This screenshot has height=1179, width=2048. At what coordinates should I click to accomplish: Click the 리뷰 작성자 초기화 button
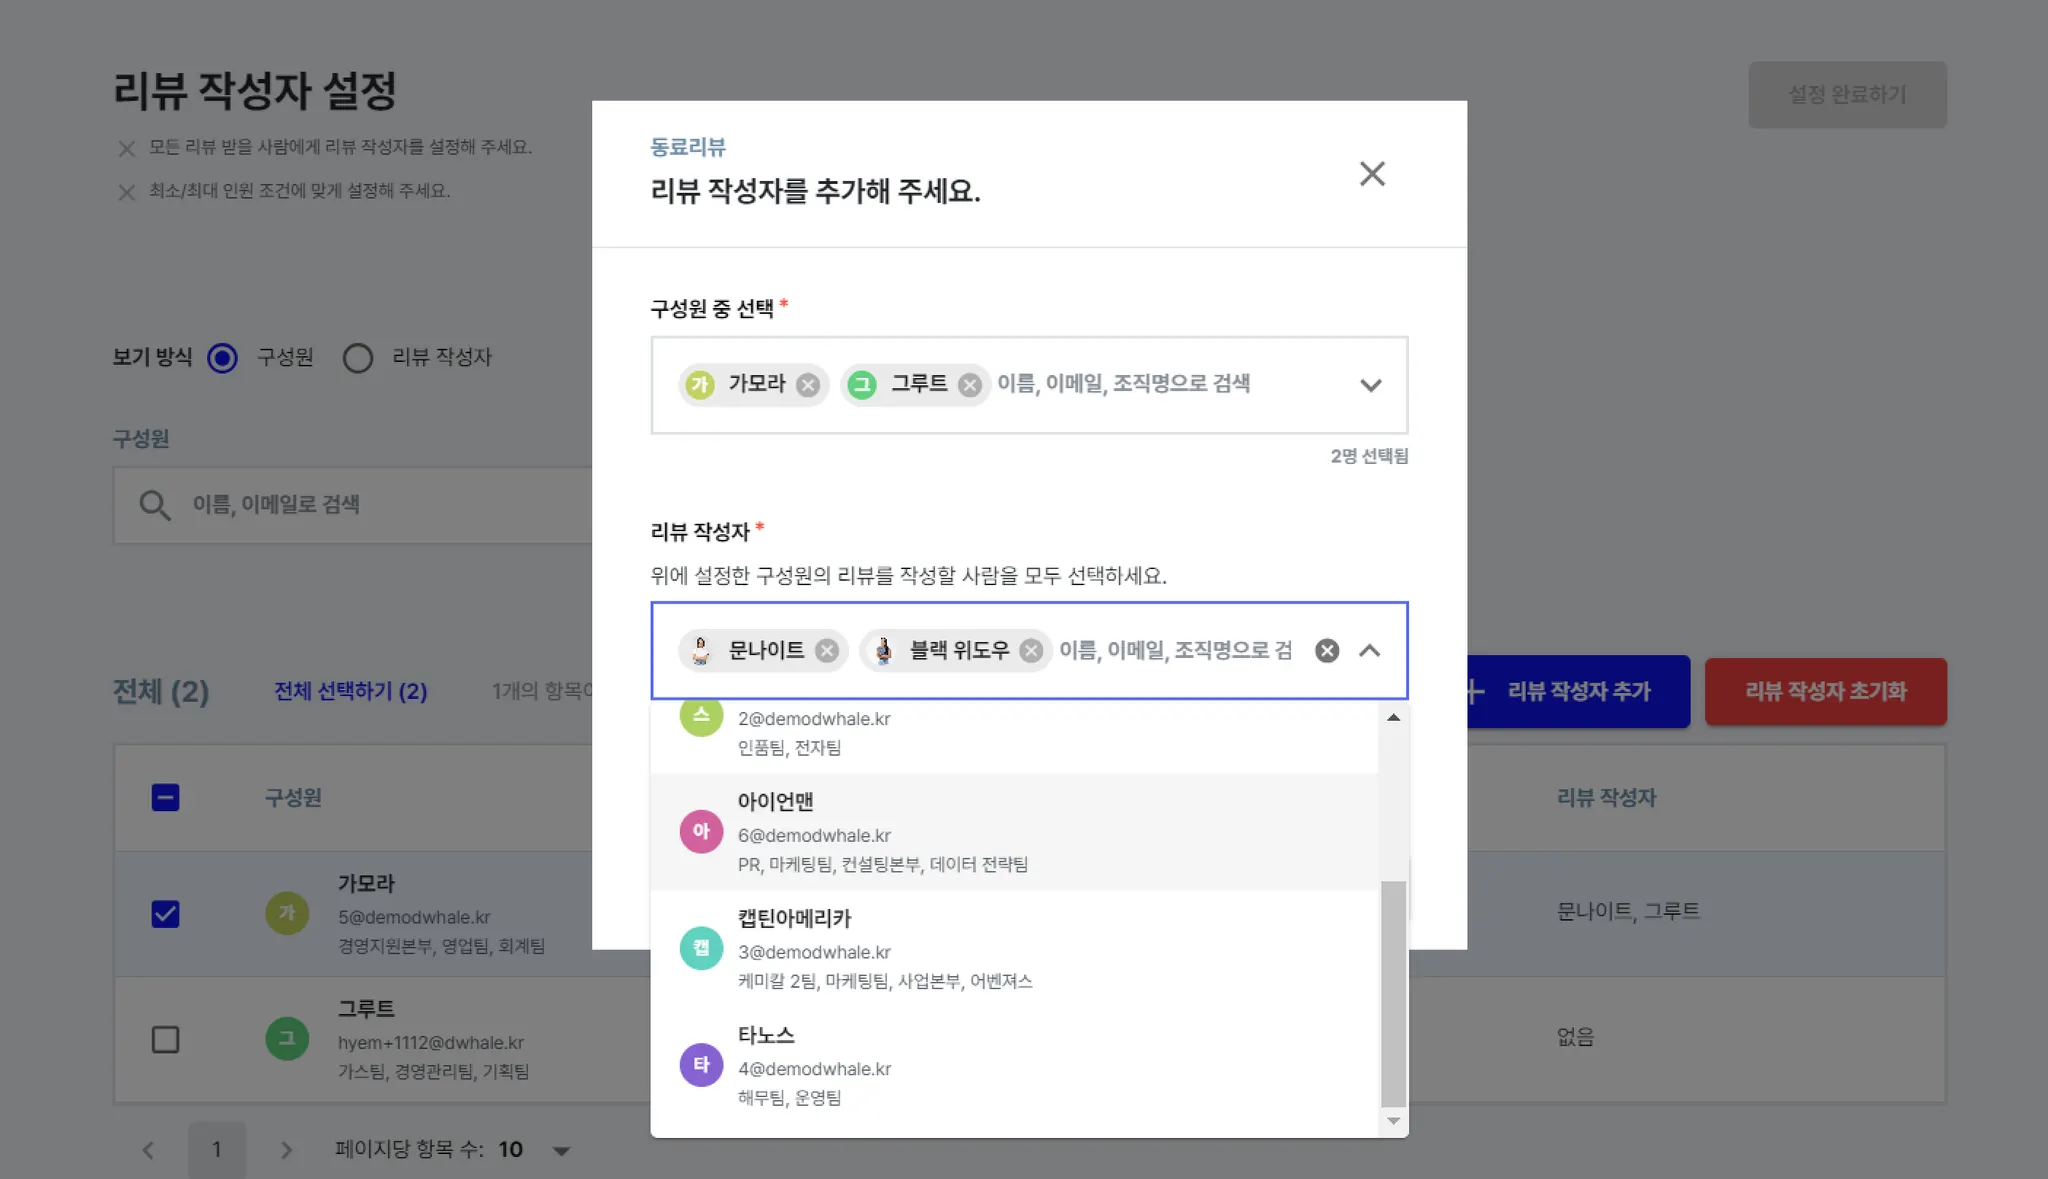(1825, 691)
